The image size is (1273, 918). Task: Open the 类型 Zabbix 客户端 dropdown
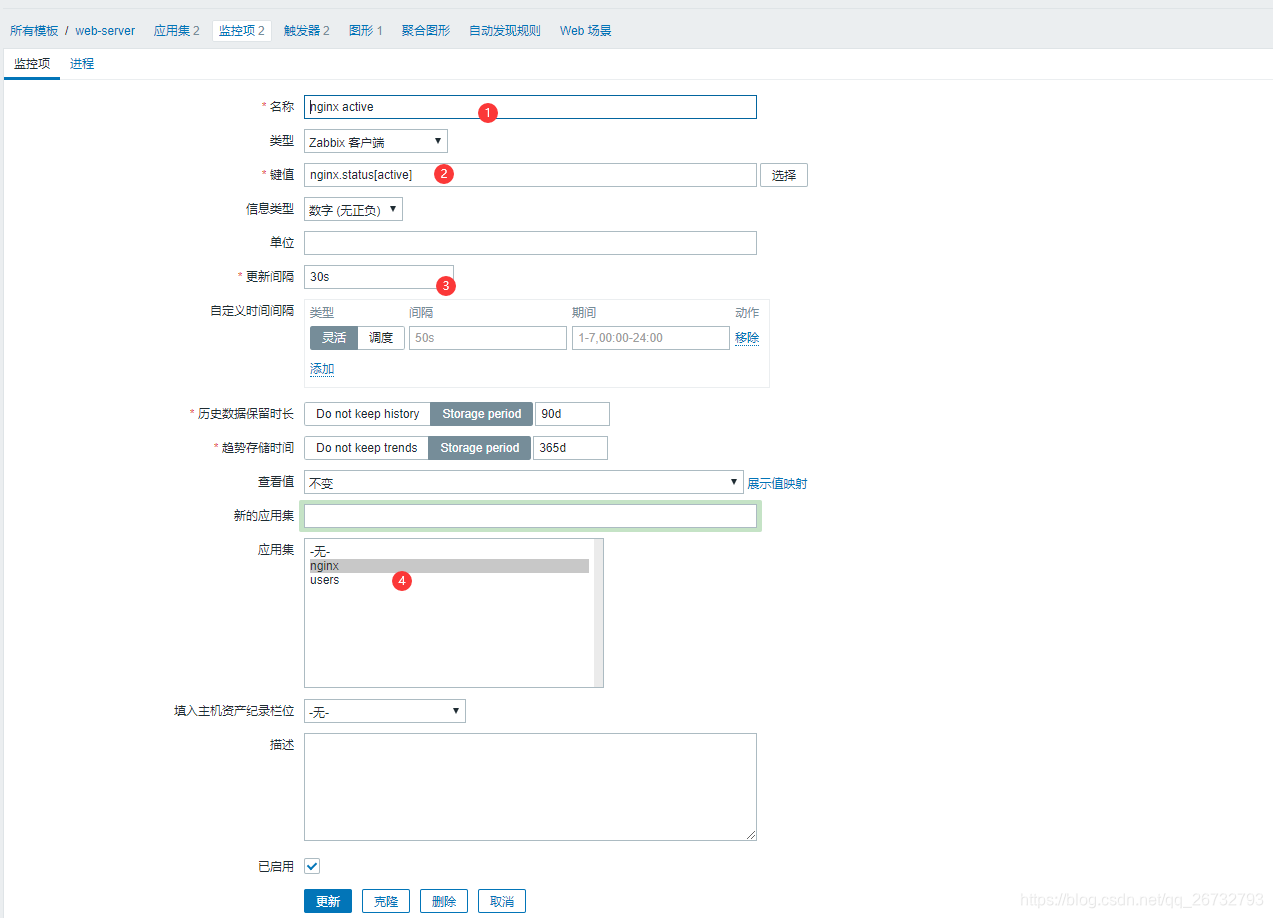click(376, 142)
